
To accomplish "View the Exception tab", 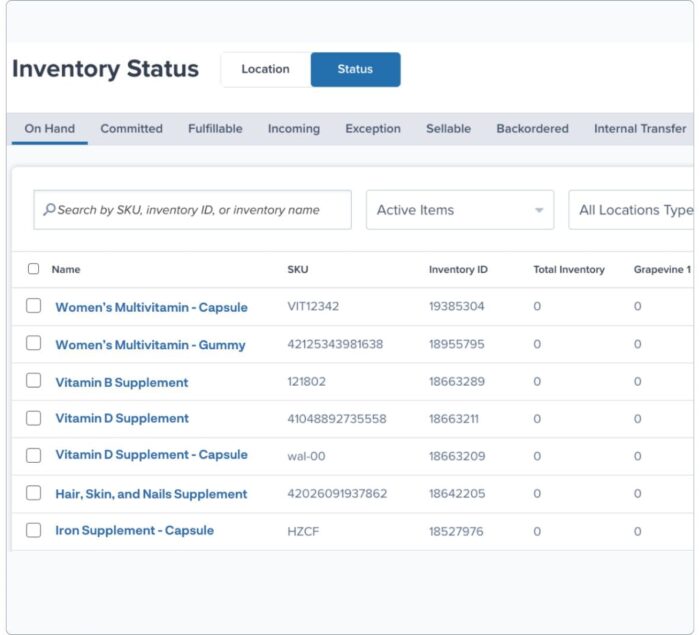I will pos(373,129).
